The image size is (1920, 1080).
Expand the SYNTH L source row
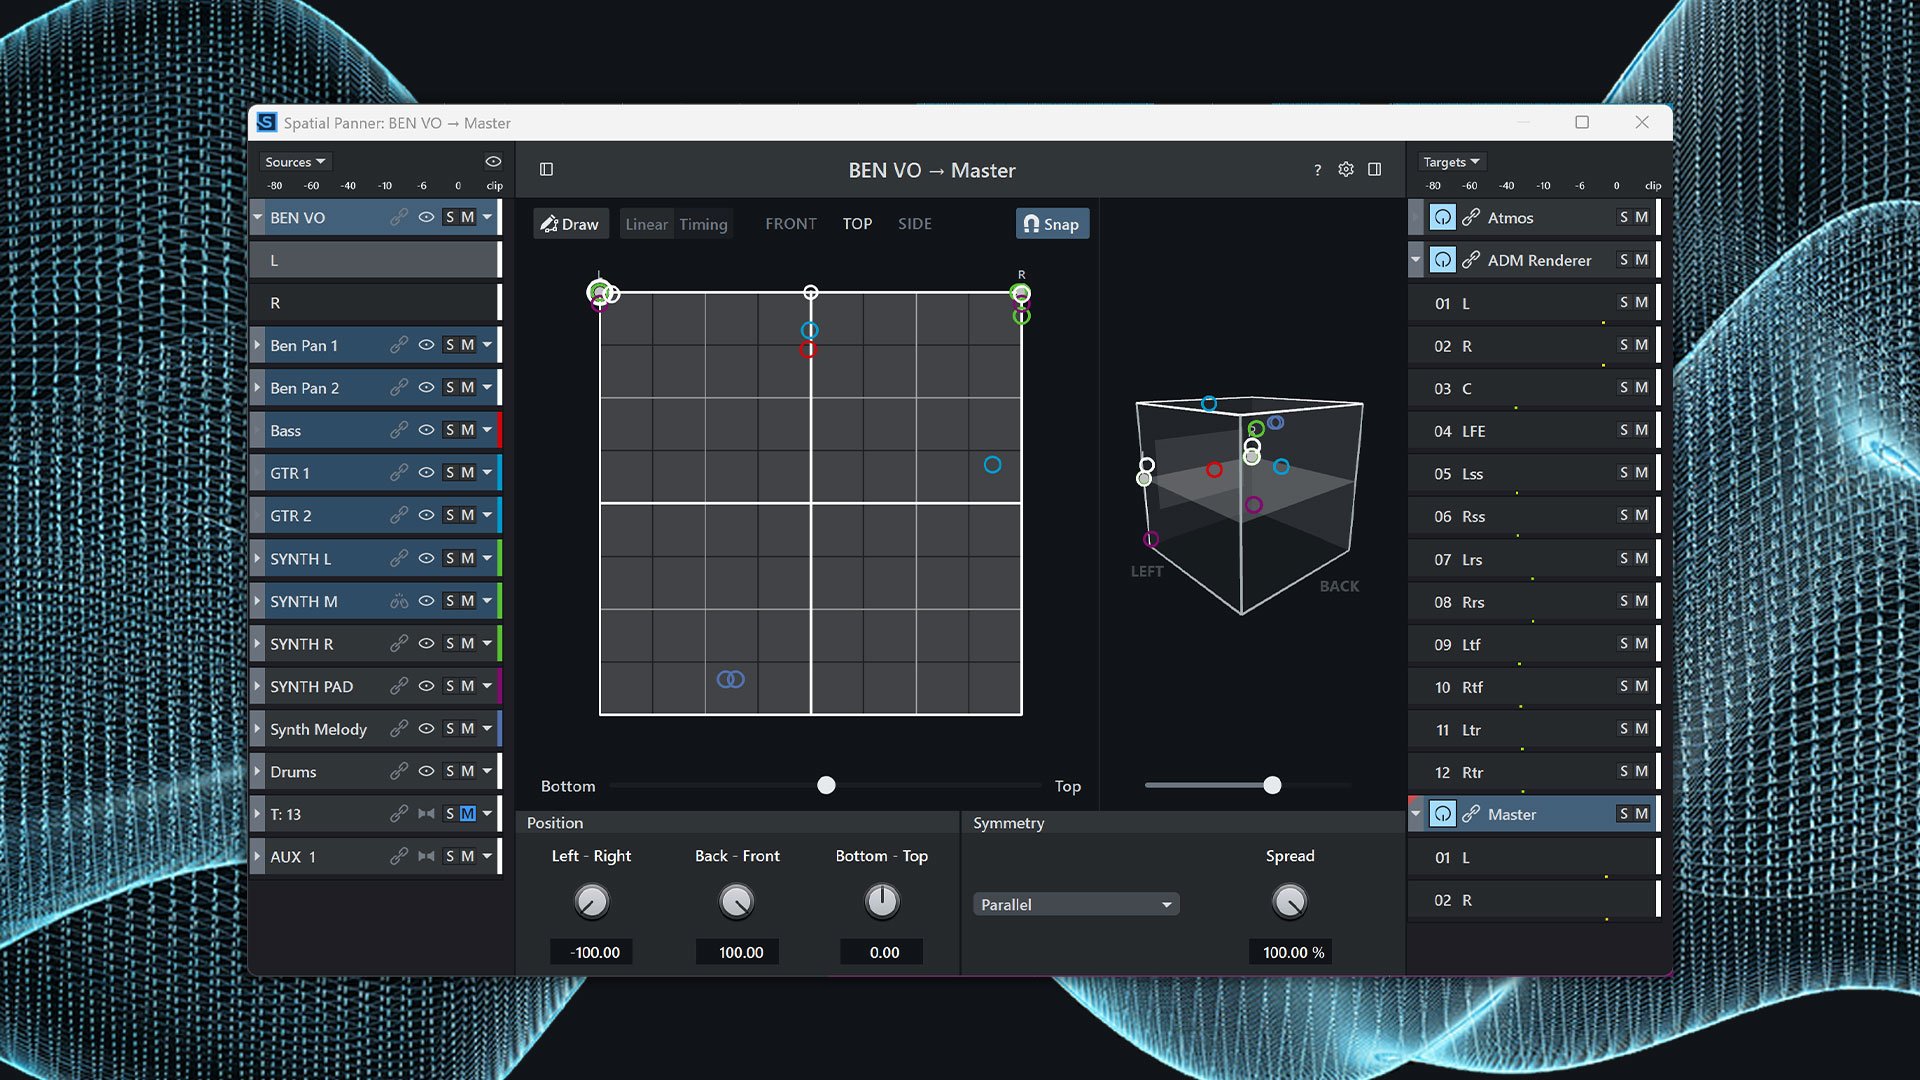click(257, 558)
